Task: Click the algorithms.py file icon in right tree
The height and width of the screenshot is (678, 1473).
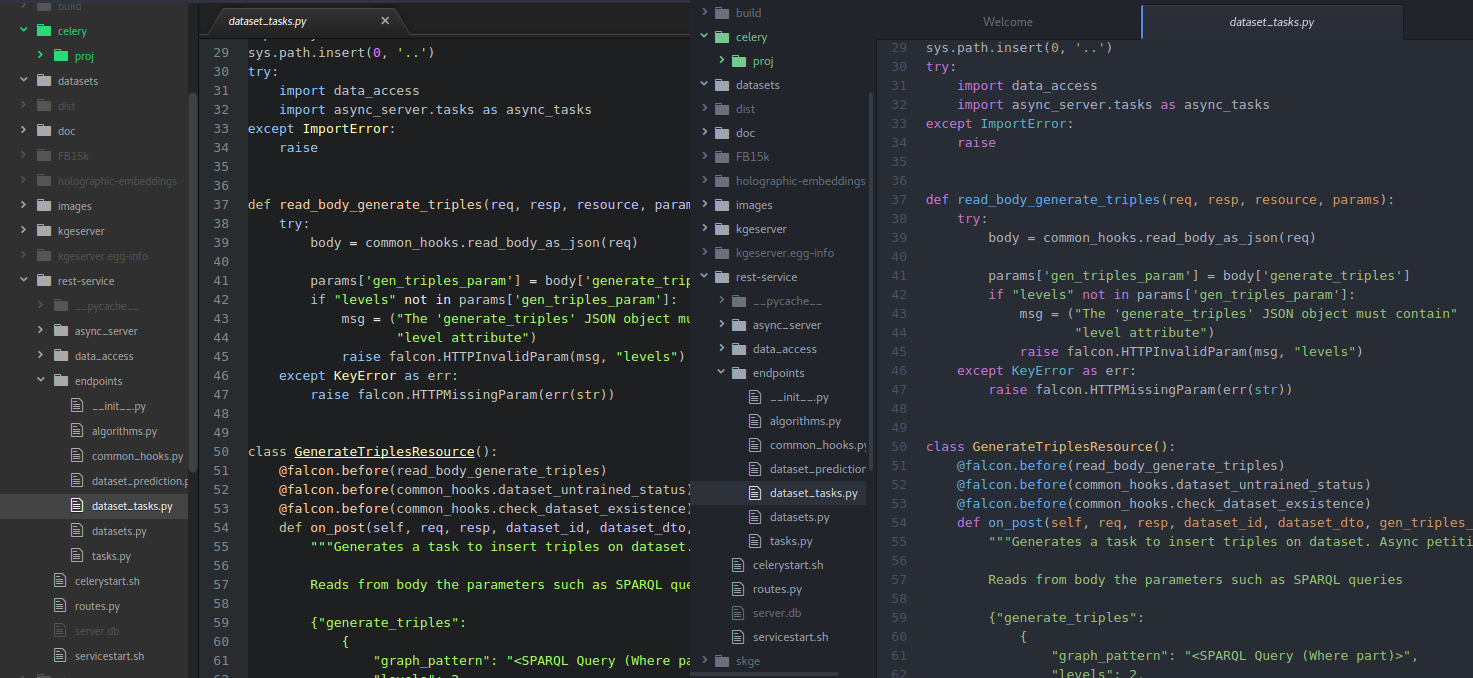Action: 754,421
